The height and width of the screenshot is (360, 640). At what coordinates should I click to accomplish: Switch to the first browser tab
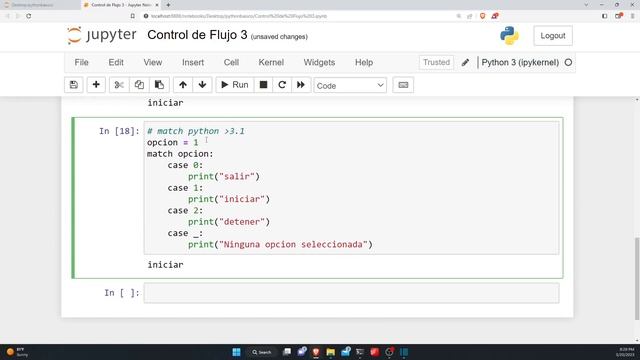39,5
